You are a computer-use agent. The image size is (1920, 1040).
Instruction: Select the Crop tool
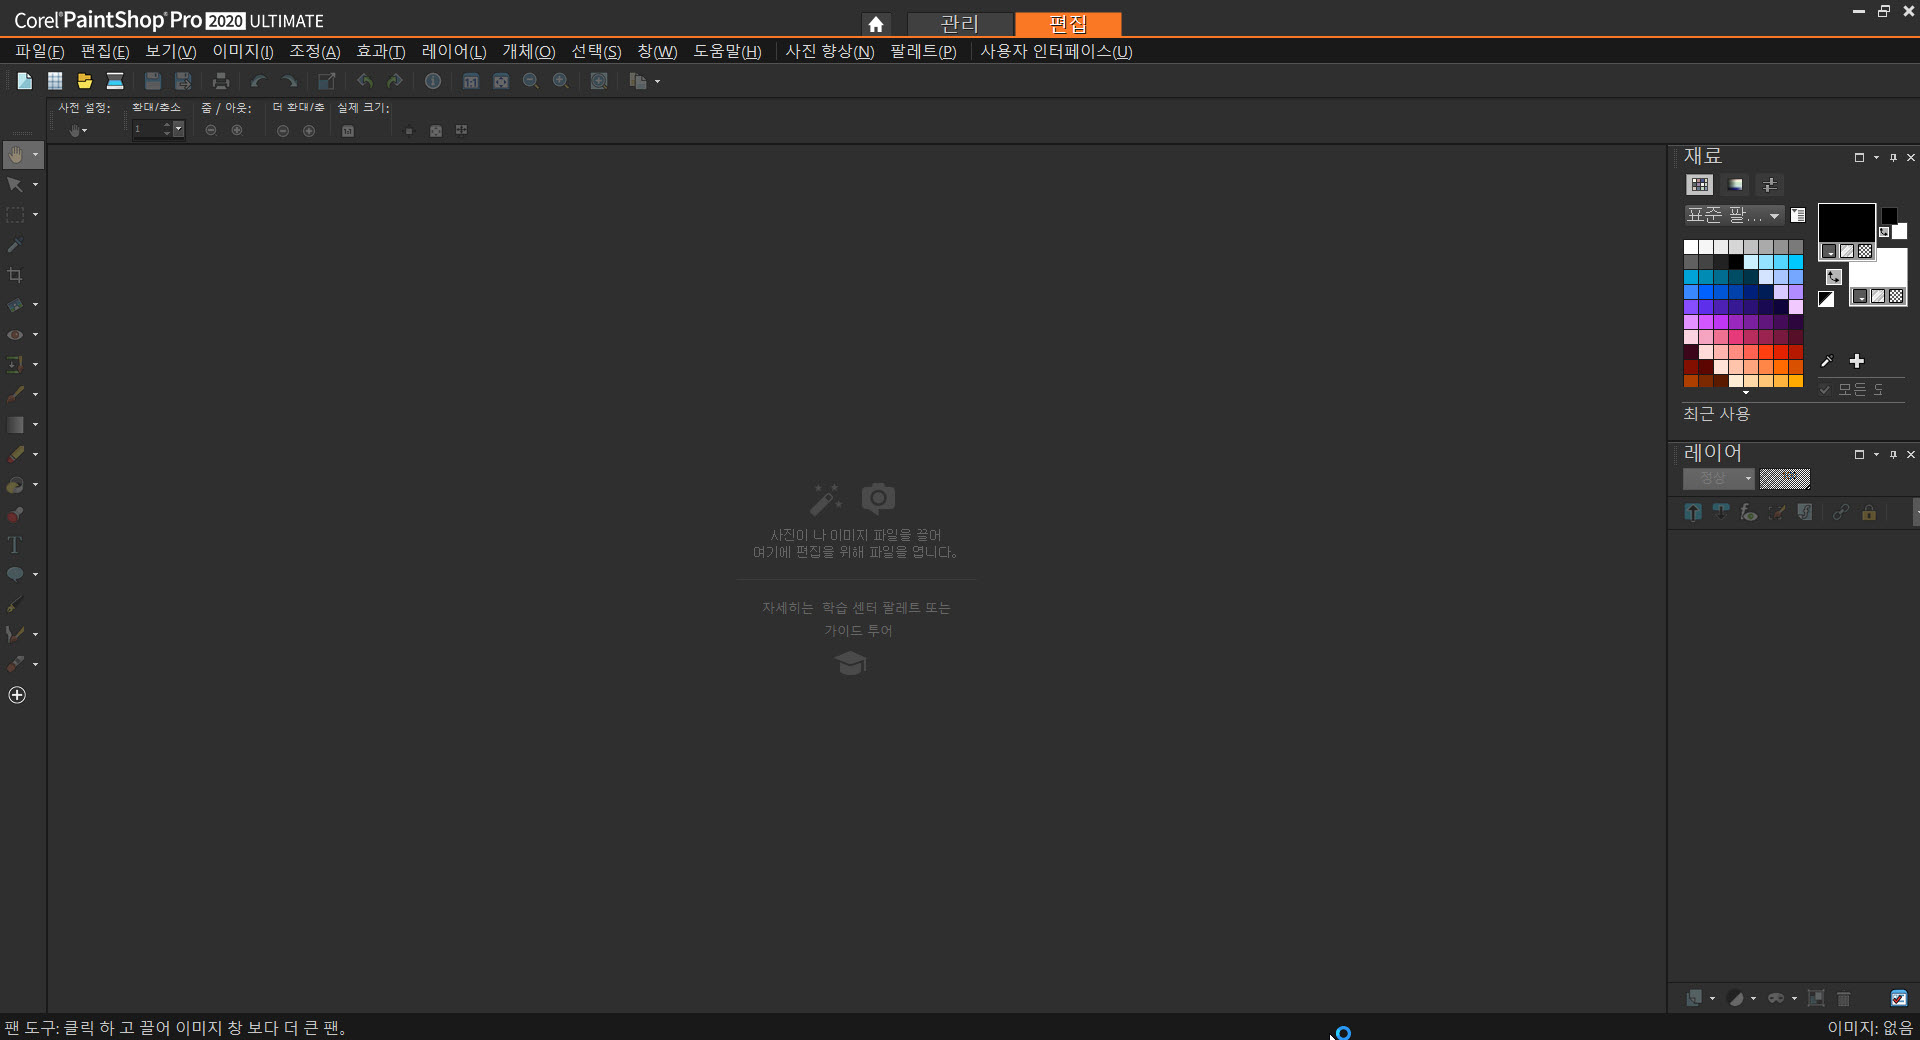pyautogui.click(x=15, y=275)
